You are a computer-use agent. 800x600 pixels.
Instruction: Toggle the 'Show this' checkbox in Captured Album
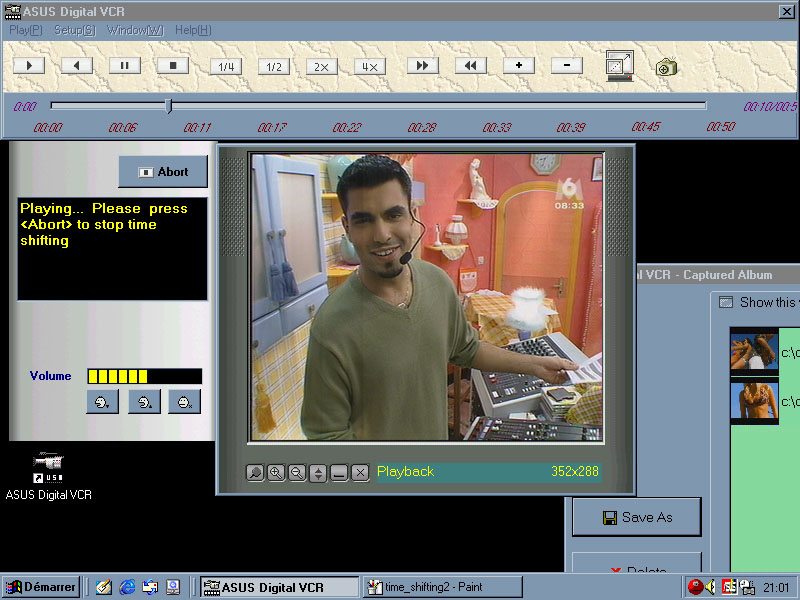(x=726, y=303)
